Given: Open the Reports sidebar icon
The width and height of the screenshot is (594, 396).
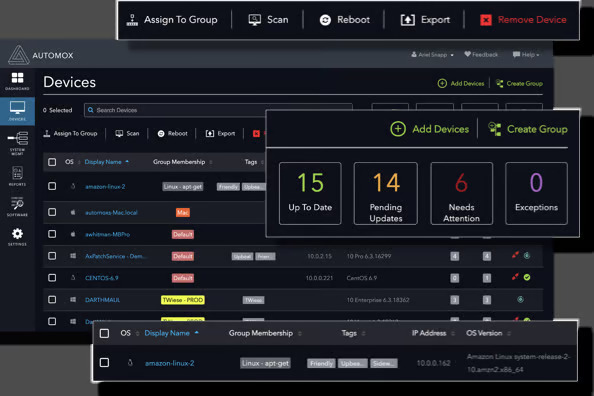Looking at the screenshot, I should coord(17,176).
